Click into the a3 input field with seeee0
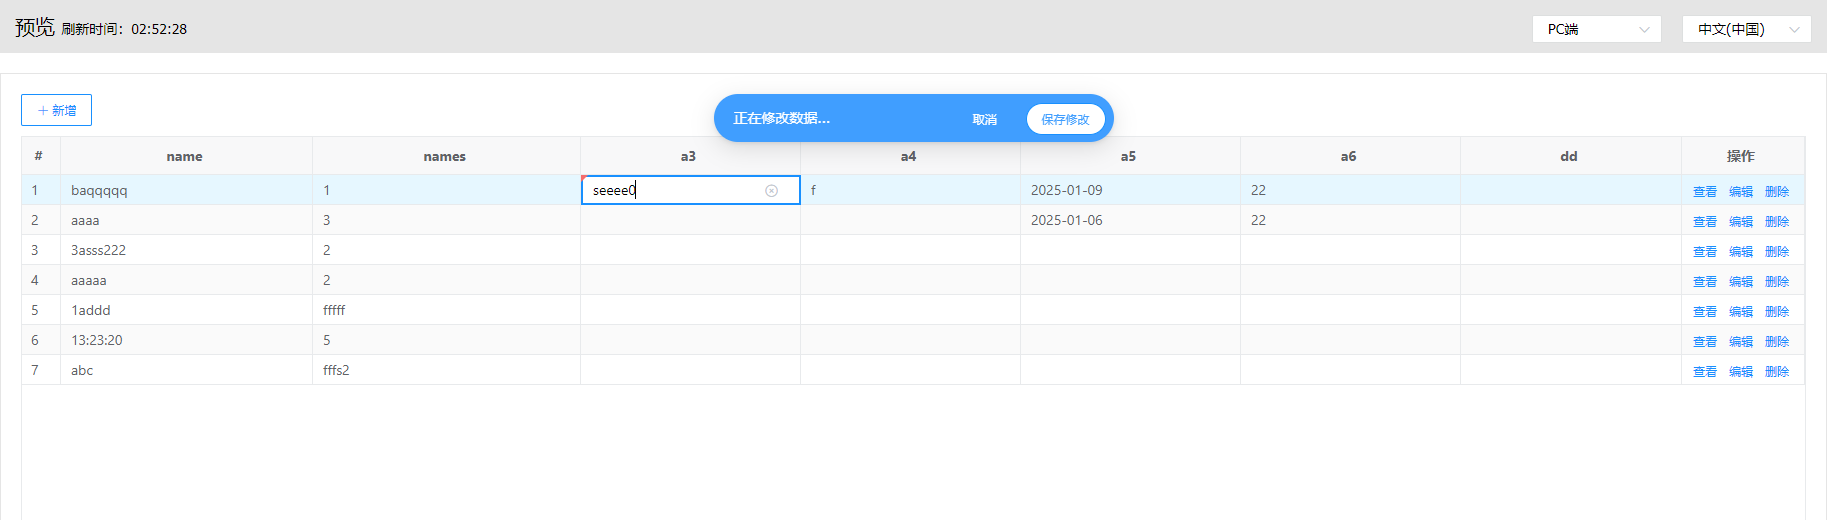The image size is (1827, 520). [675, 190]
